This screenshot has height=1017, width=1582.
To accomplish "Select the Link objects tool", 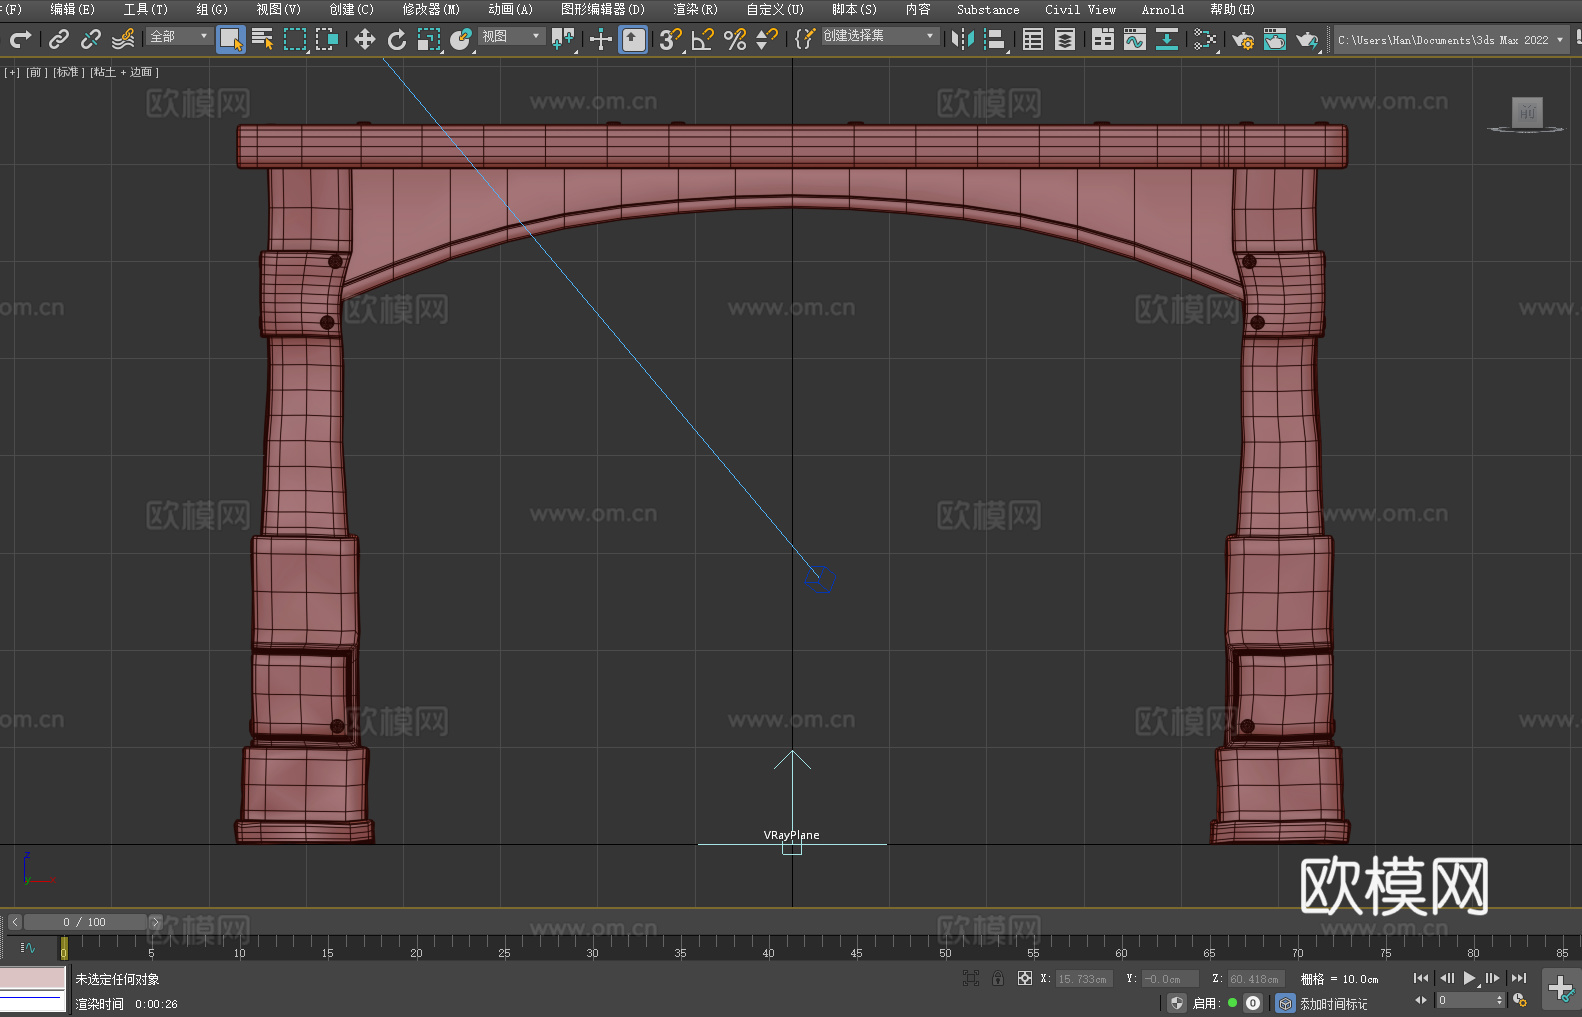I will (x=59, y=39).
